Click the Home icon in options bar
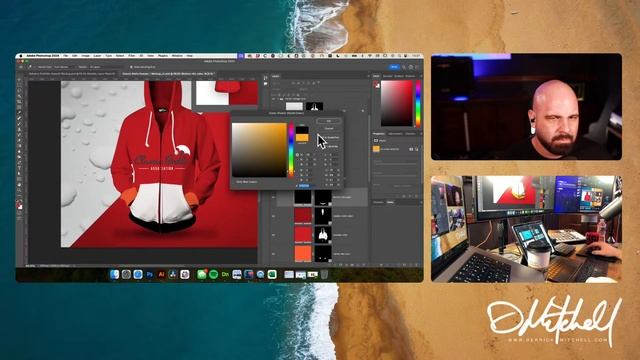 coord(21,67)
